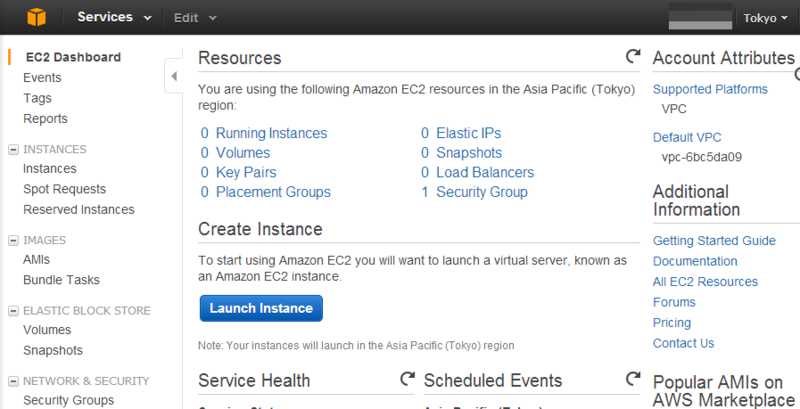
Task: Refresh the Service Health panel
Action: (x=407, y=379)
